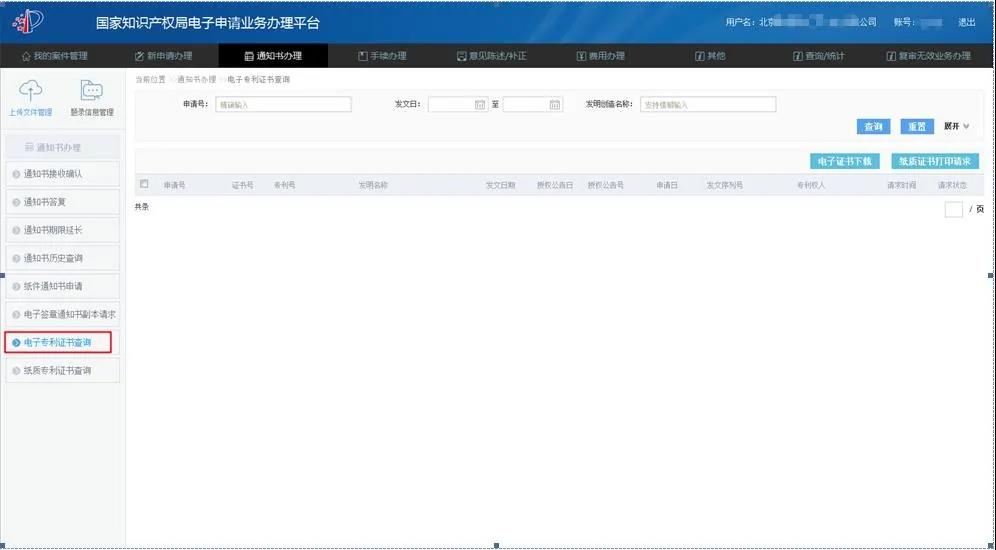The width and height of the screenshot is (996, 550).
Task: Click the home icon beside 我的案件管理
Action: click(x=26, y=56)
